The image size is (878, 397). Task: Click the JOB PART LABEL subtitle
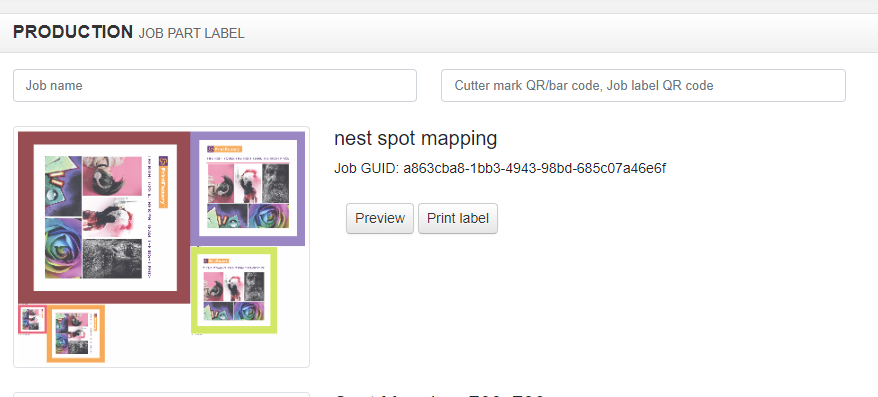coord(192,34)
